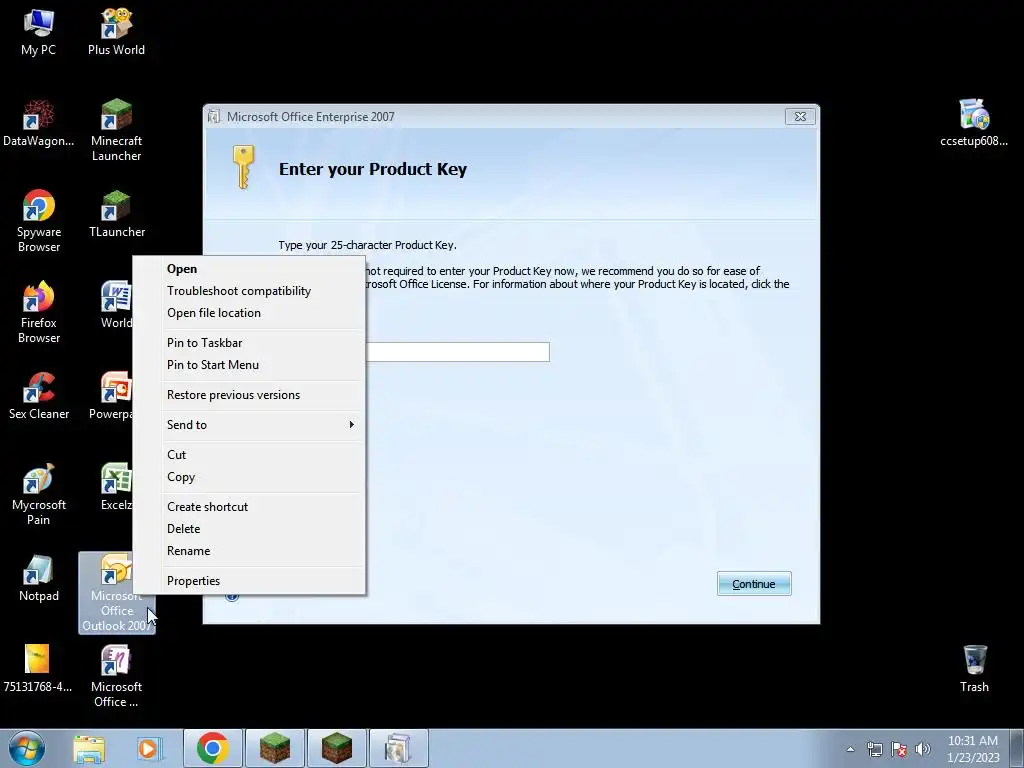Switch to second Minecraft taskbar button

point(336,748)
